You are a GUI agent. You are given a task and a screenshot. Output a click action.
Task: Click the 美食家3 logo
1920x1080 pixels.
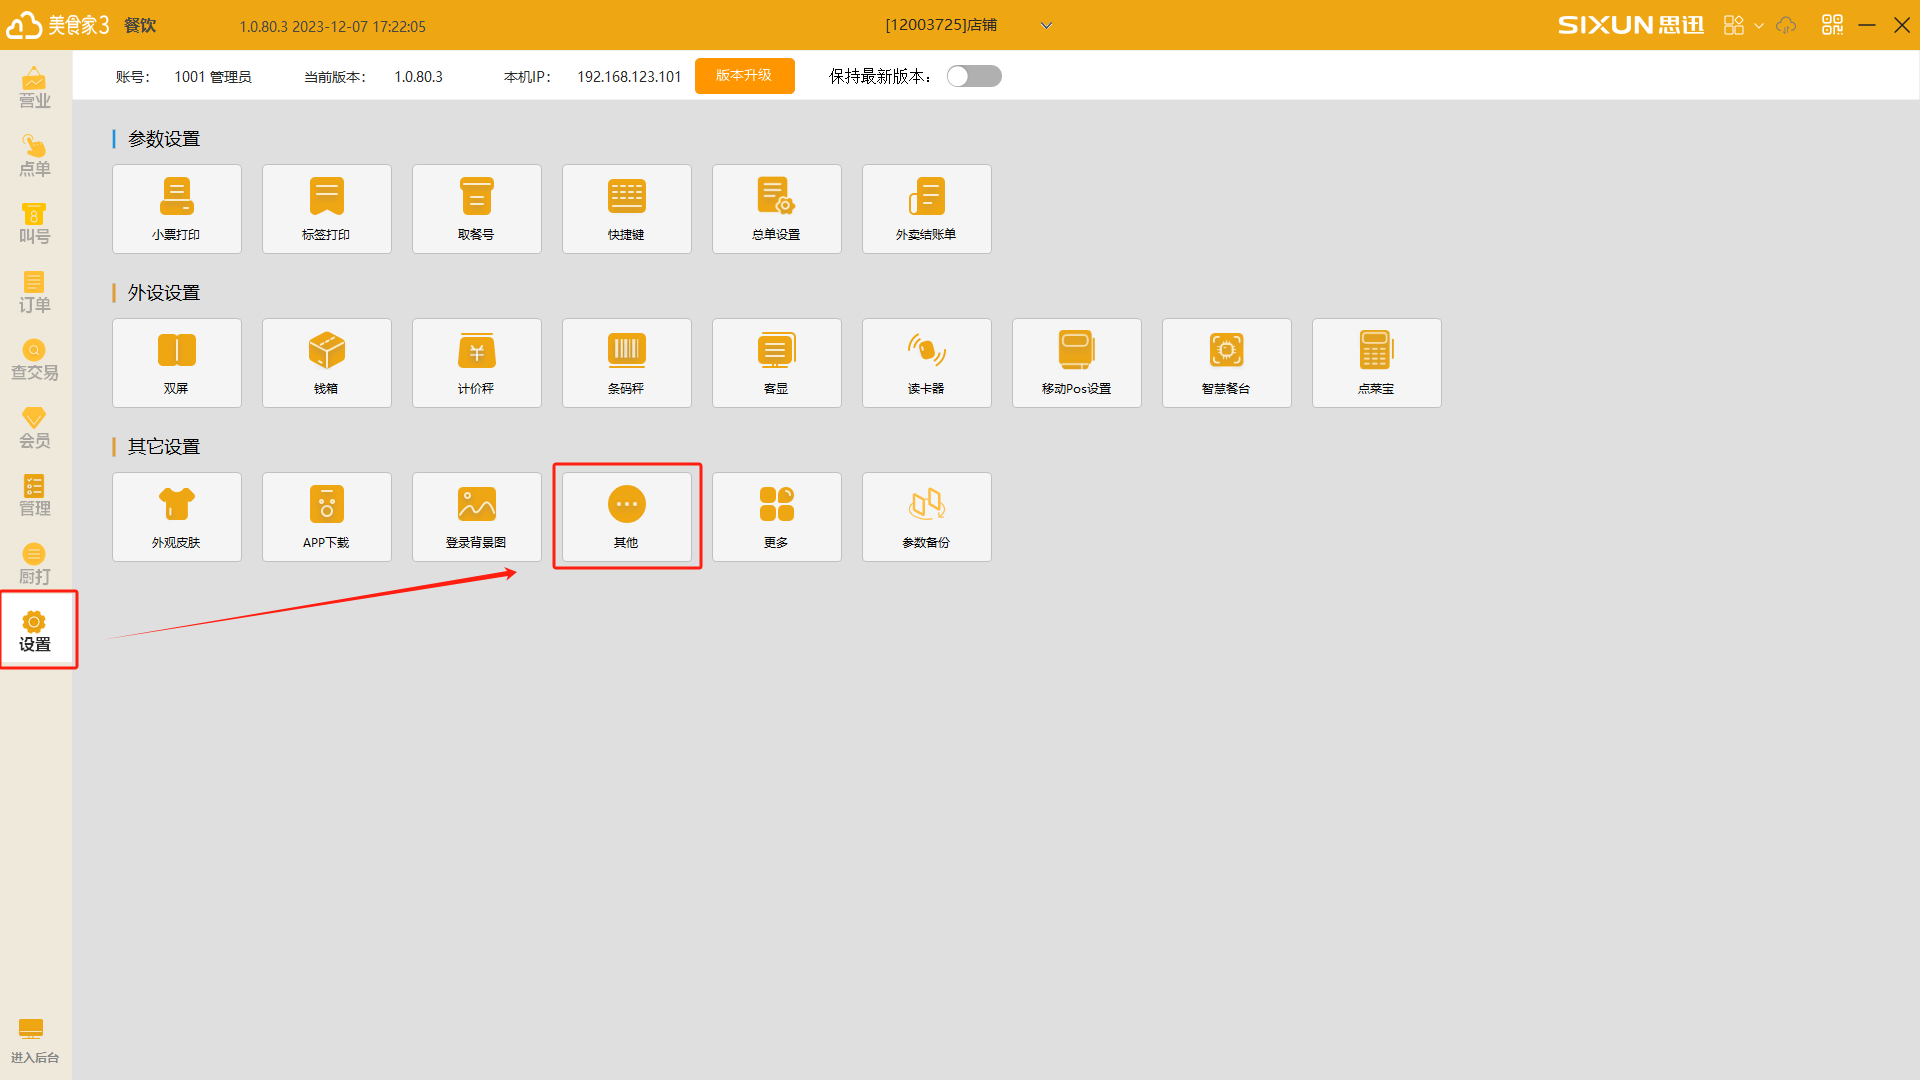coord(58,25)
